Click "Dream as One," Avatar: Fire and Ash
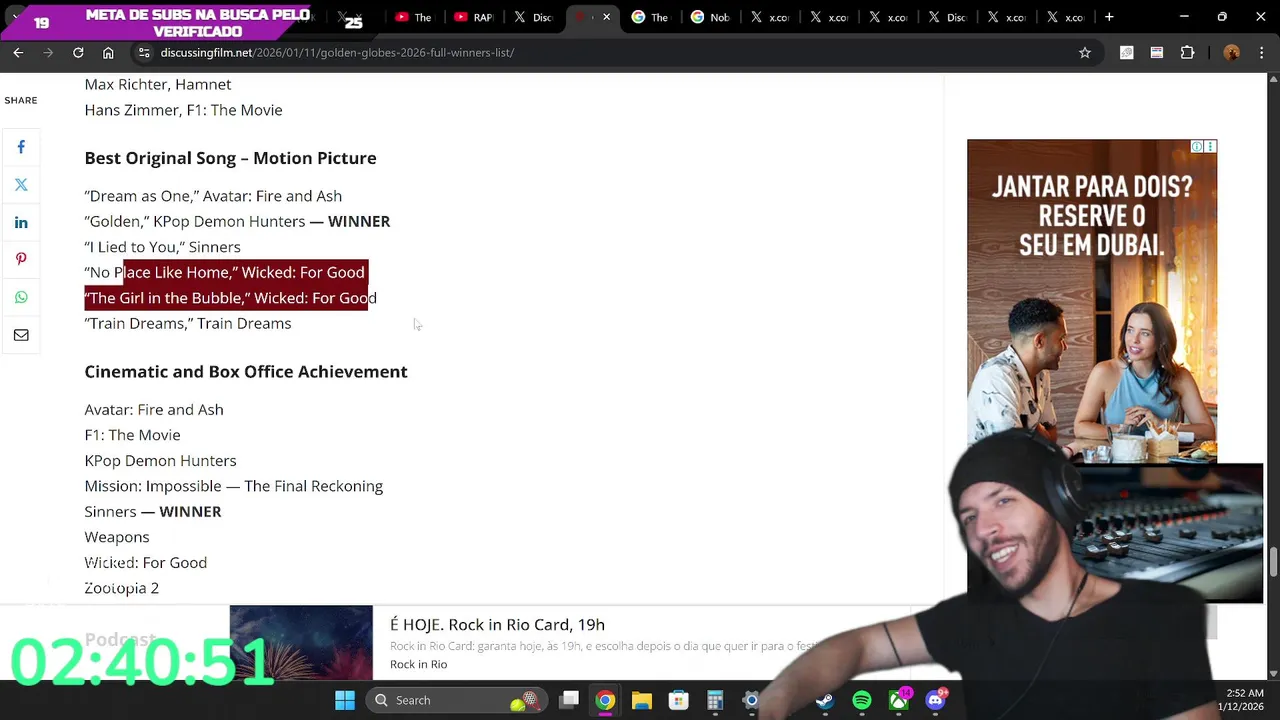The width and height of the screenshot is (1280, 720). pyautogui.click(x=213, y=196)
